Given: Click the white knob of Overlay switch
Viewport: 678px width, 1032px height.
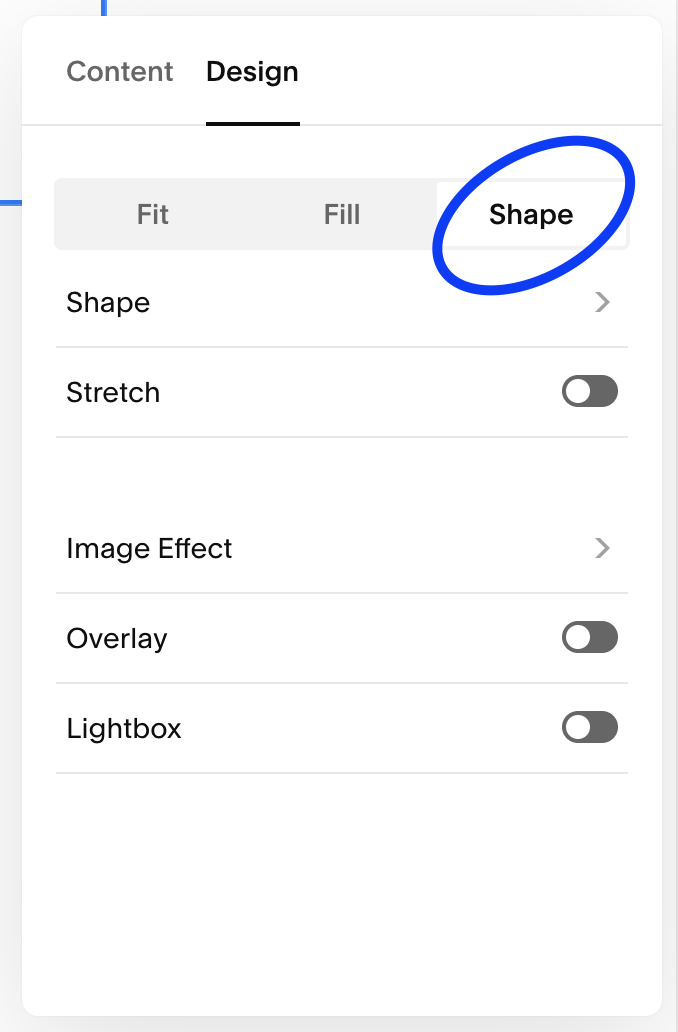Looking at the screenshot, I should (x=578, y=638).
